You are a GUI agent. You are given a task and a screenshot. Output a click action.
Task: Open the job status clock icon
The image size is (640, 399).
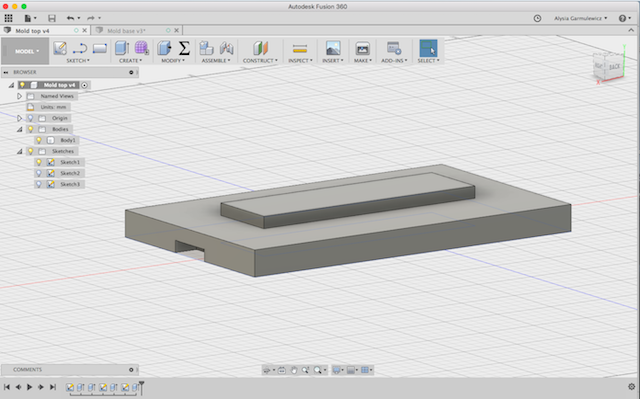(538, 18)
